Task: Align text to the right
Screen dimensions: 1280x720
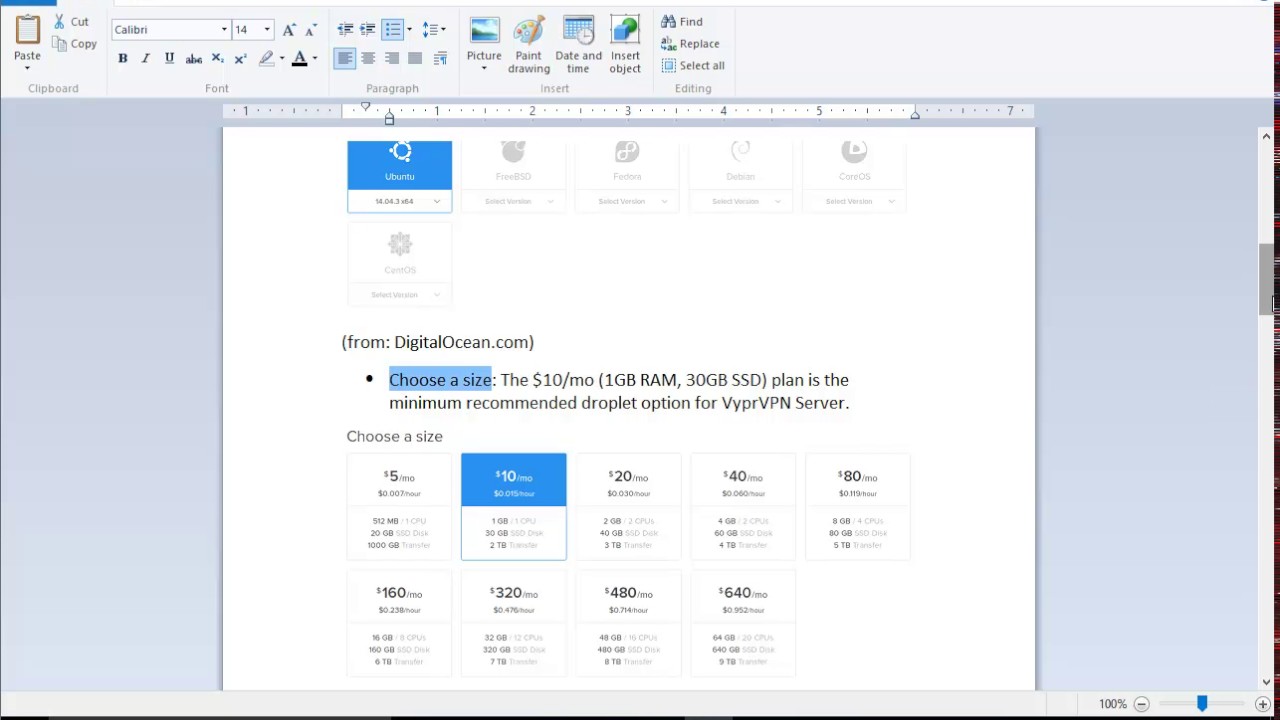Action: 392,59
